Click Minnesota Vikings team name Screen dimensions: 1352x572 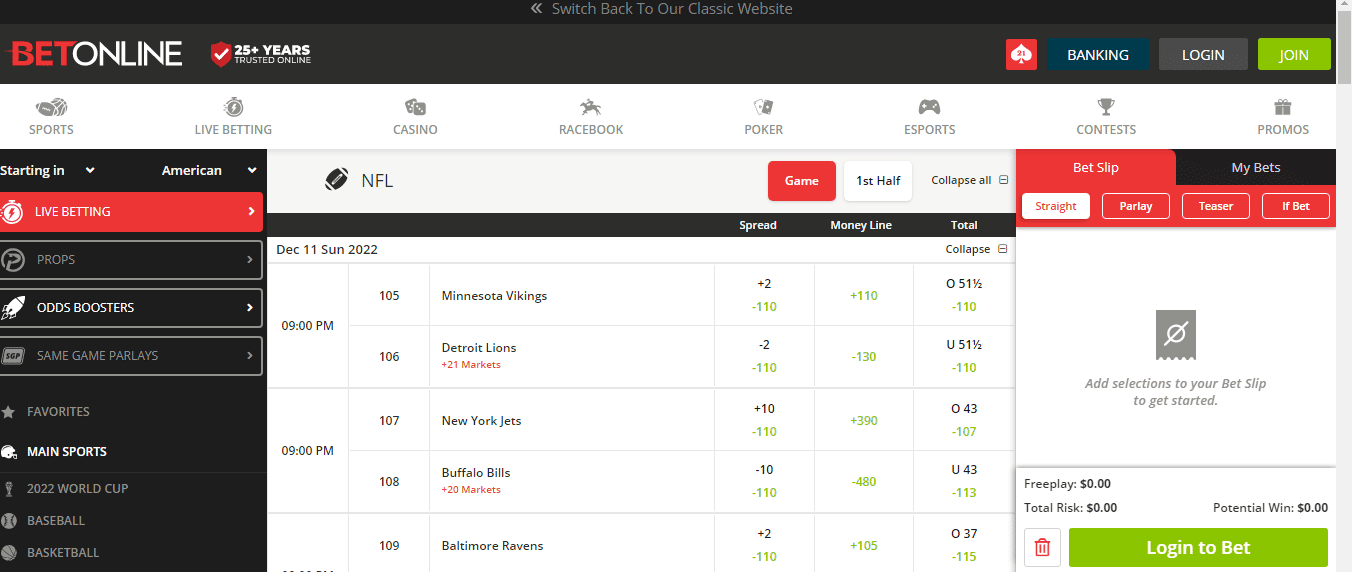pyautogui.click(x=494, y=296)
